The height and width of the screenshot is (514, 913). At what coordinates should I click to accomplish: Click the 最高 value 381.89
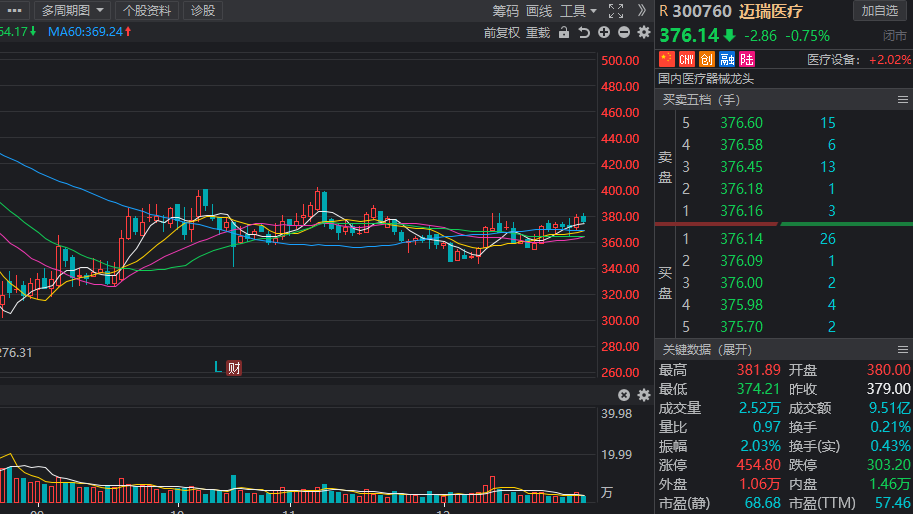coord(758,370)
